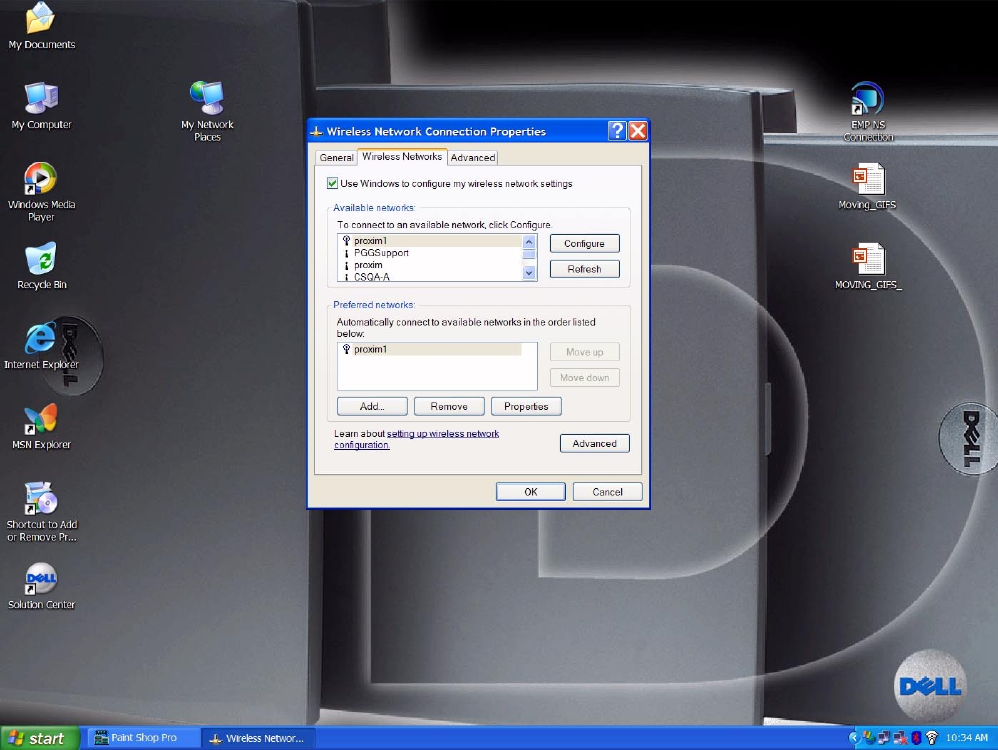Click the available networks scrollbar thumb

tap(529, 254)
